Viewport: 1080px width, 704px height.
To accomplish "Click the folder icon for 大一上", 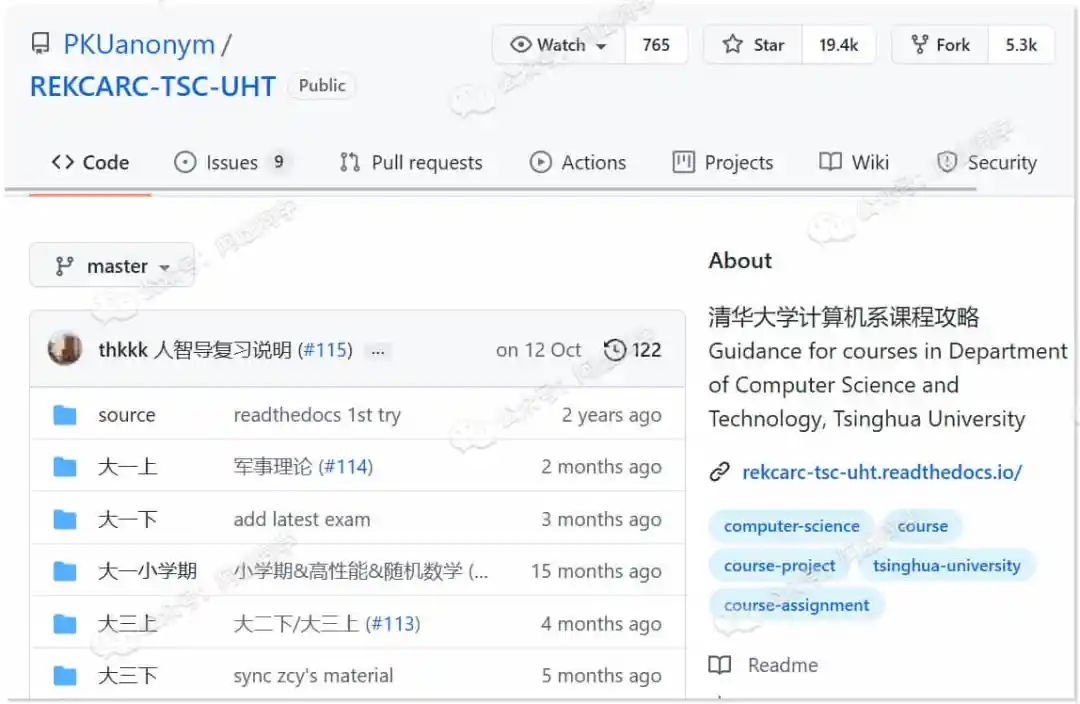I will 65,467.
